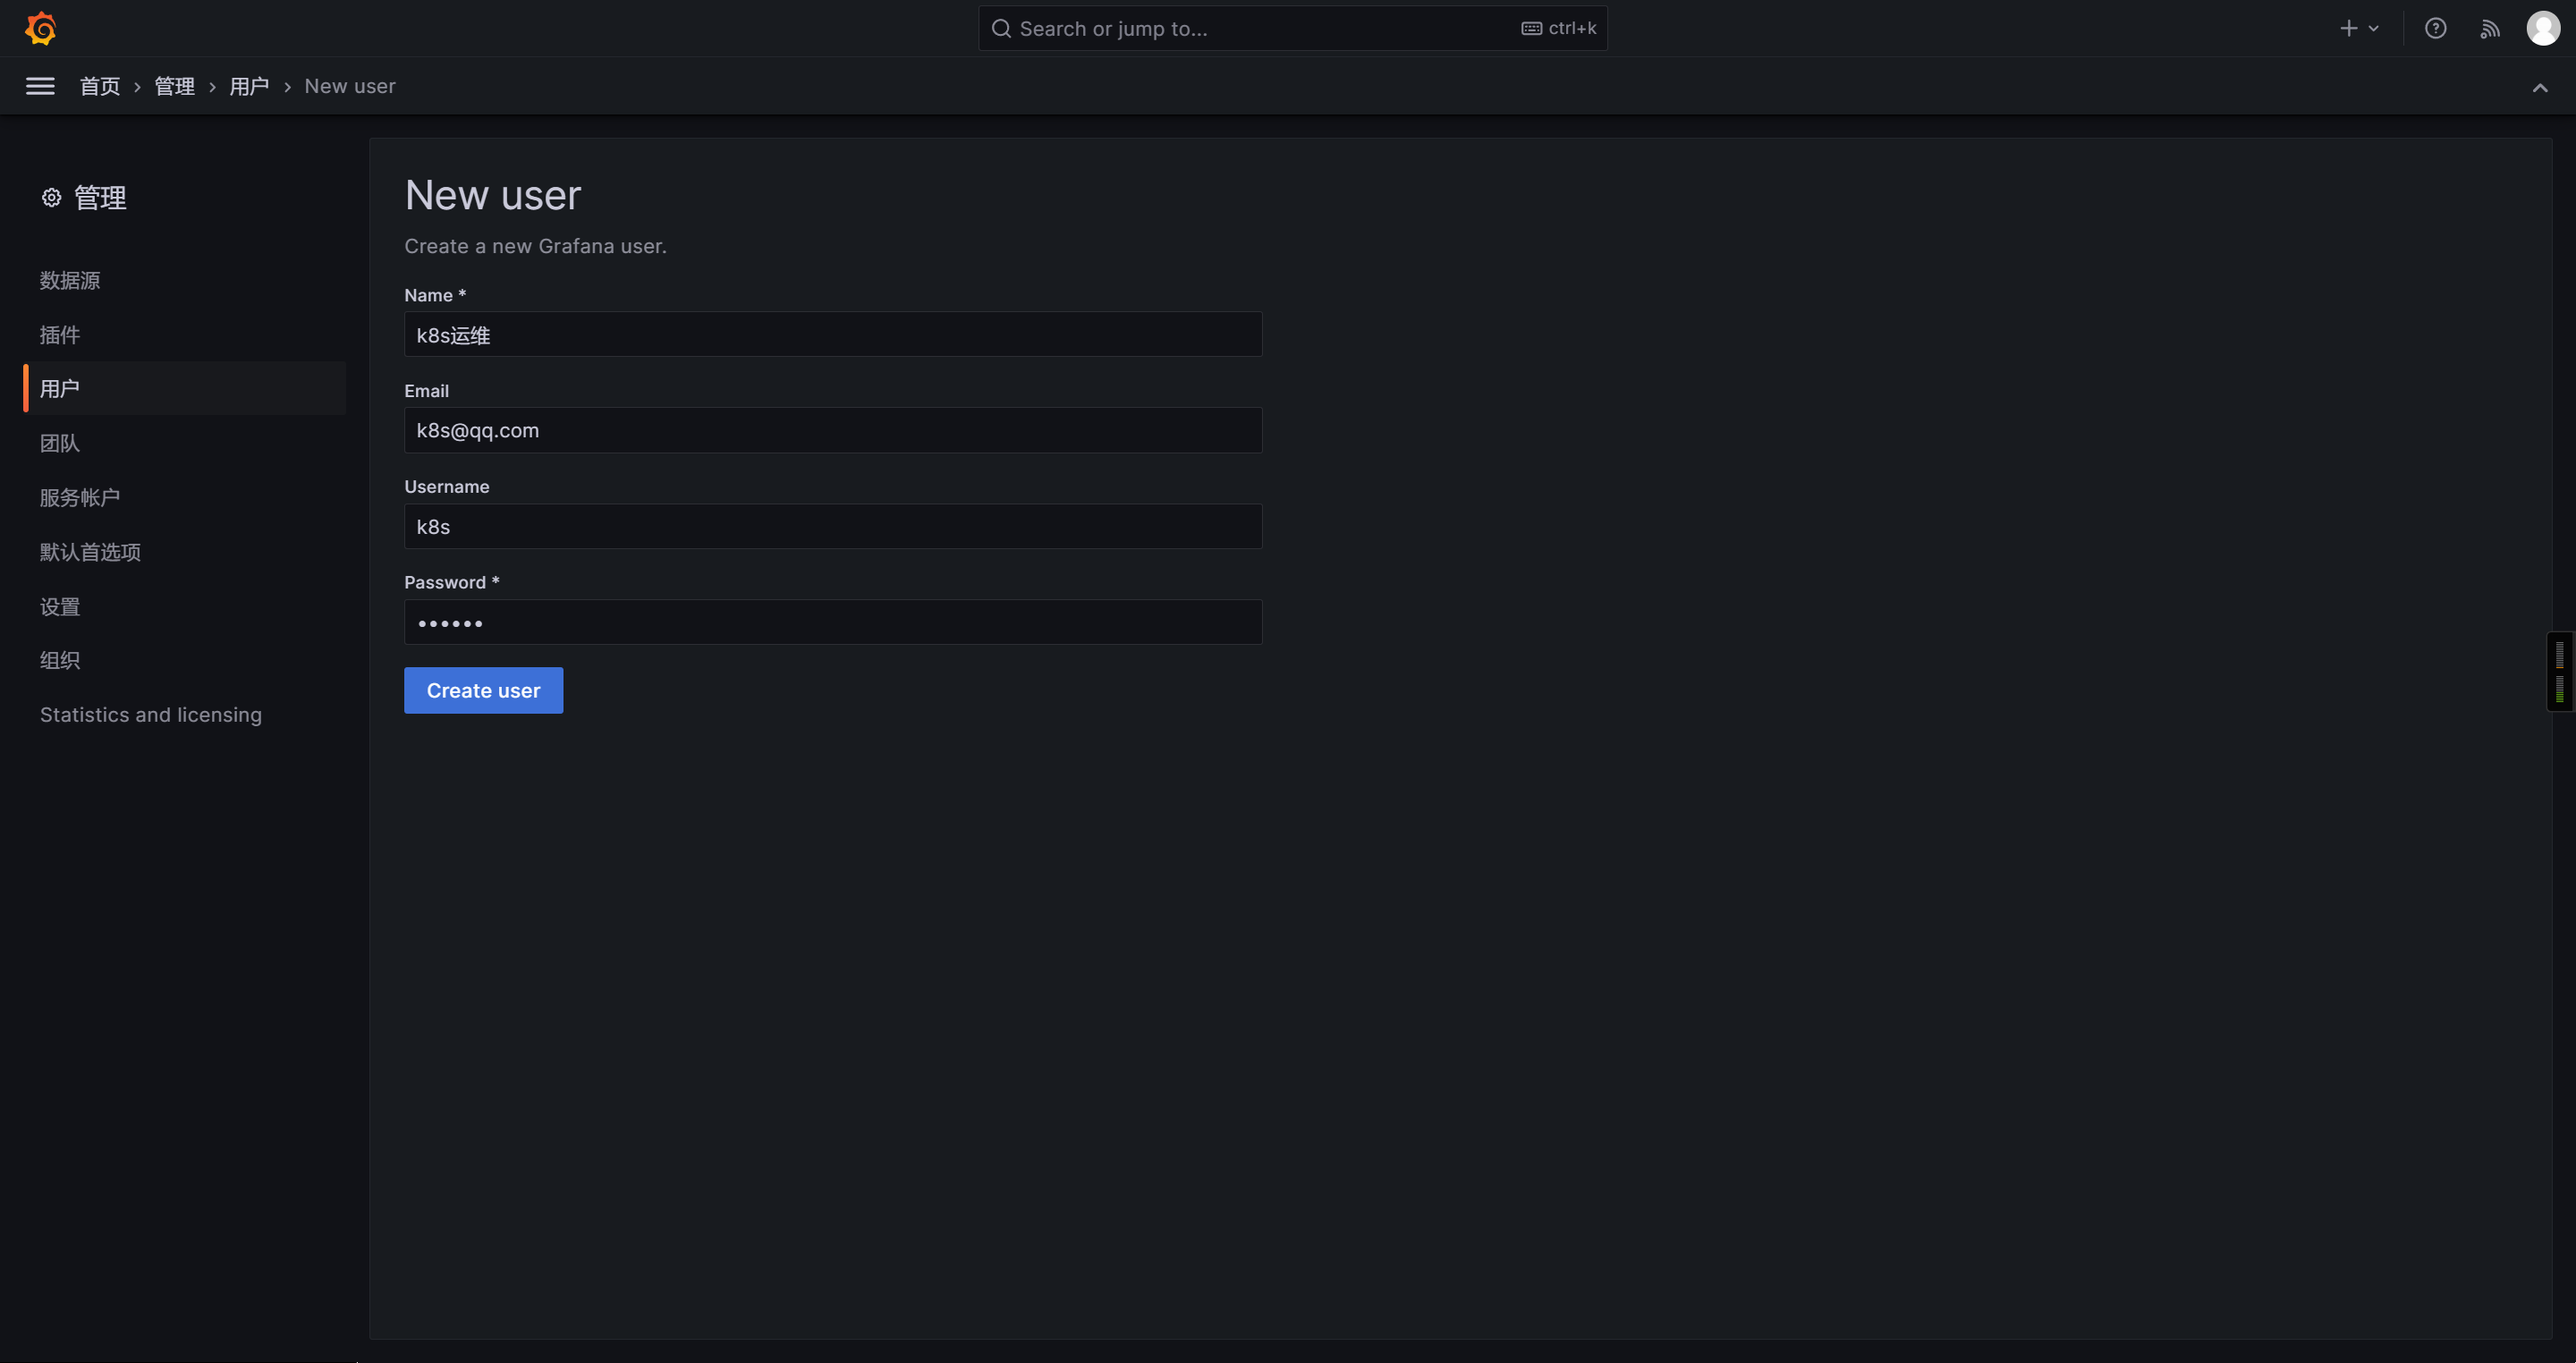Click the Password input field
Viewport: 2576px width, 1363px height.
pyautogui.click(x=833, y=622)
